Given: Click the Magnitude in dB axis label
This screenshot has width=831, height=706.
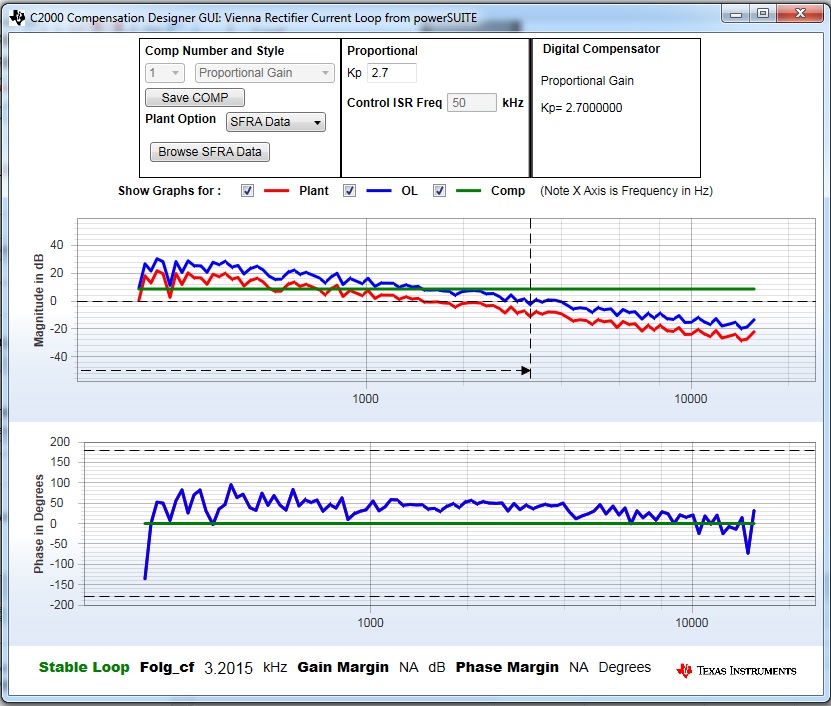Looking at the screenshot, I should coord(39,301).
